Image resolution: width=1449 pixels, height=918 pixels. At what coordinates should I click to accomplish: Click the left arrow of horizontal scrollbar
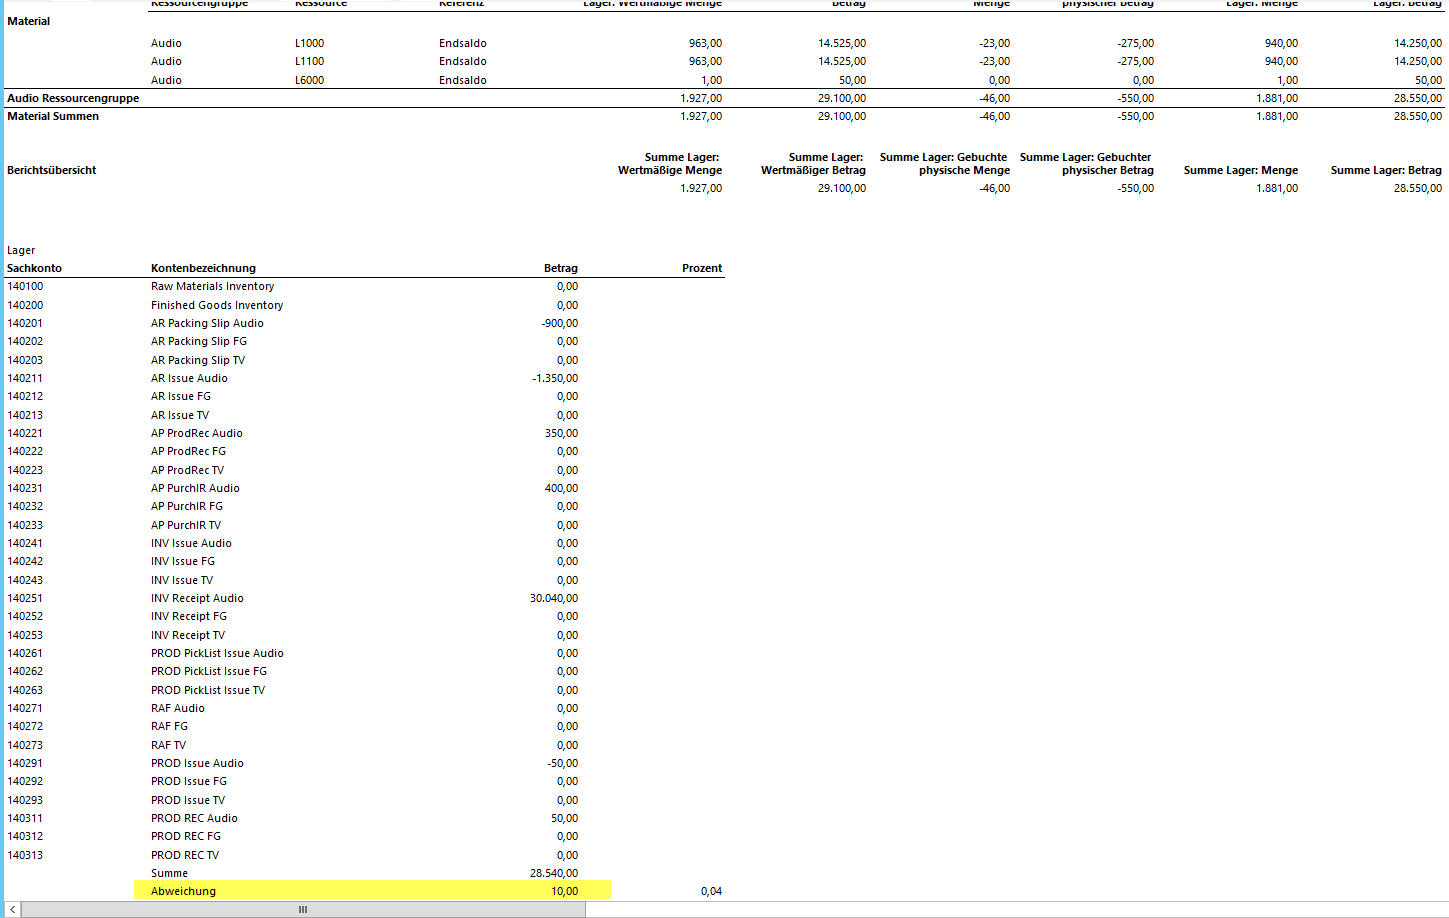point(12,909)
